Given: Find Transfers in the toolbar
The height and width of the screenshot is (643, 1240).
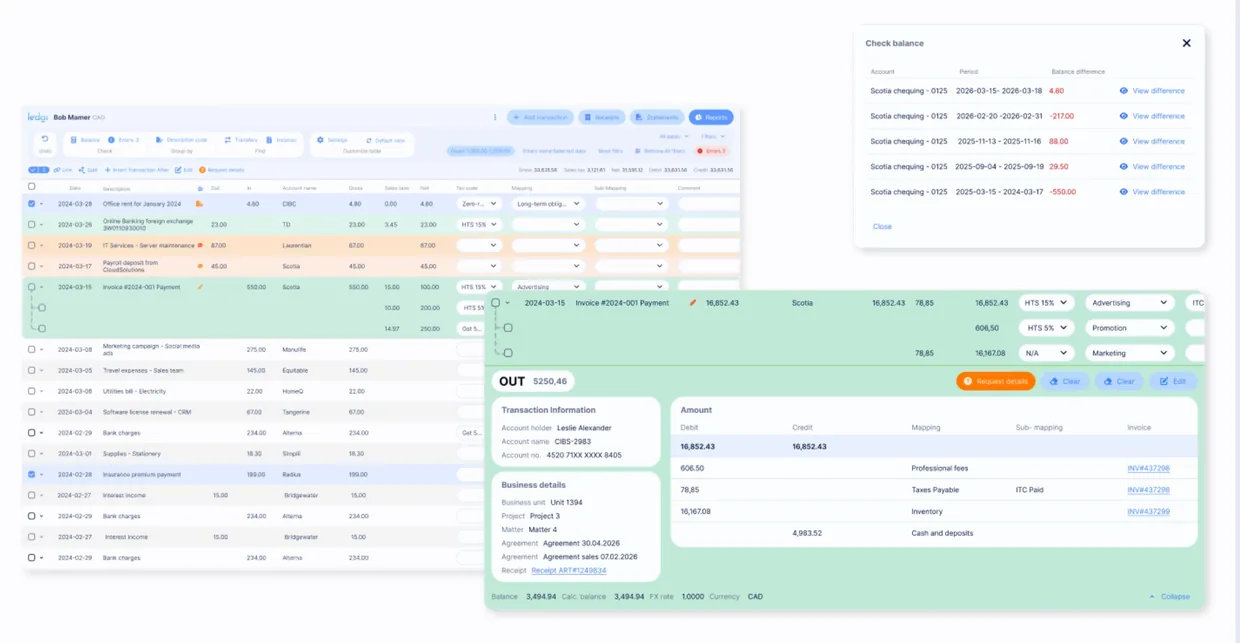Looking at the screenshot, I should click(x=241, y=140).
